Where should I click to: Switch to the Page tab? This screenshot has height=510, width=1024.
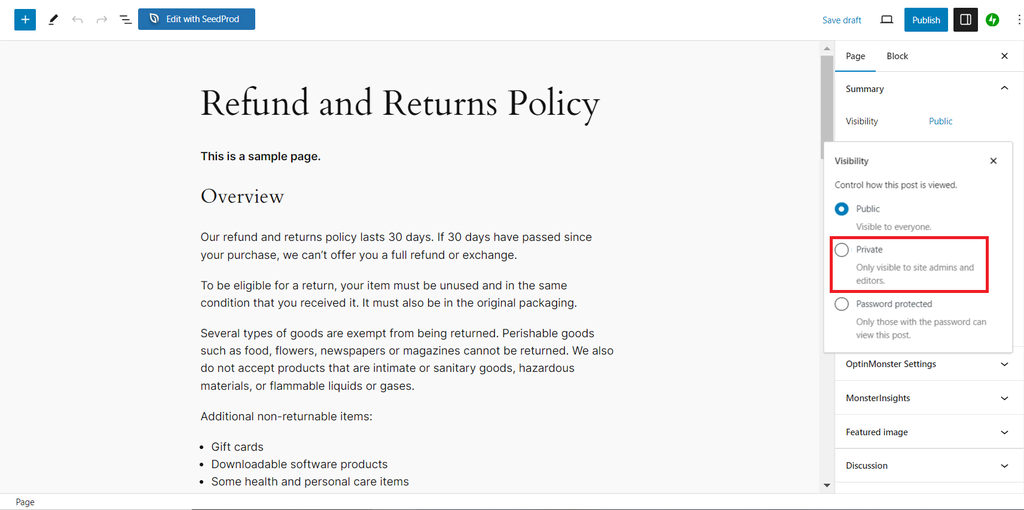855,56
